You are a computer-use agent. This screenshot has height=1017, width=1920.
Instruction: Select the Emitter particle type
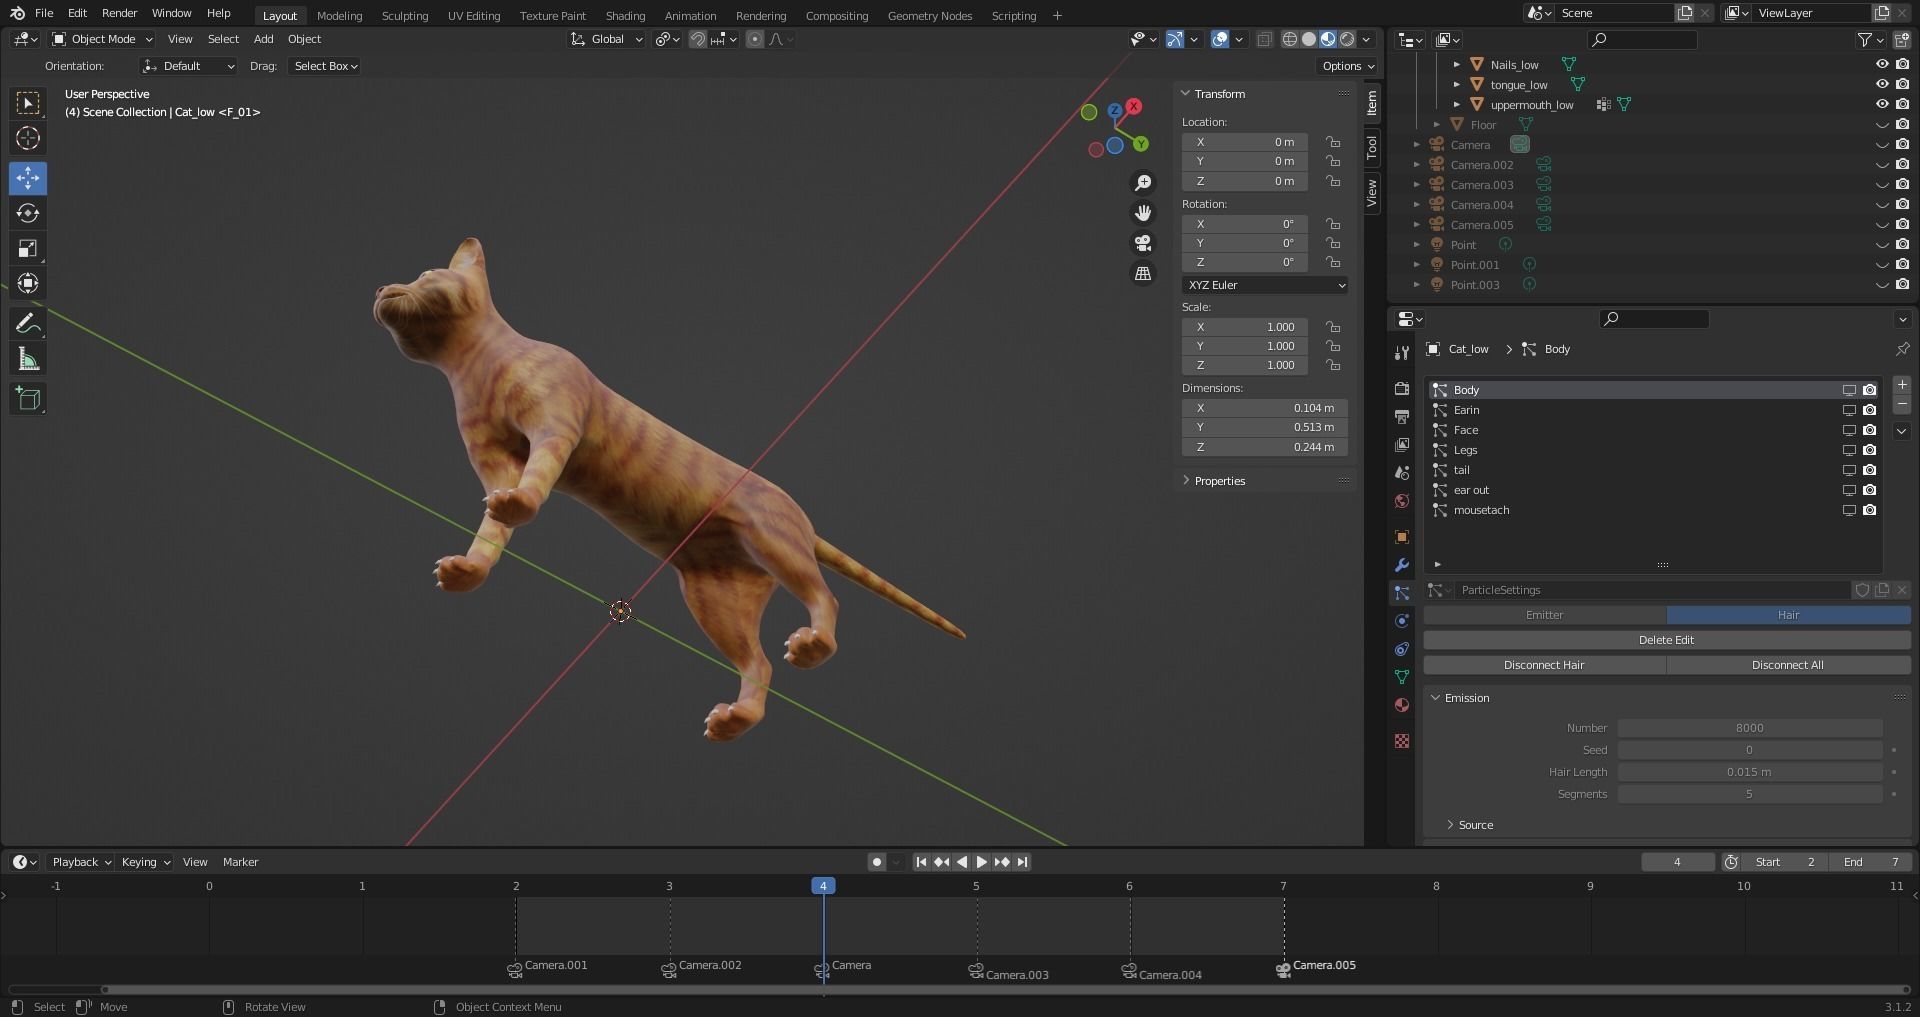[1544, 615]
